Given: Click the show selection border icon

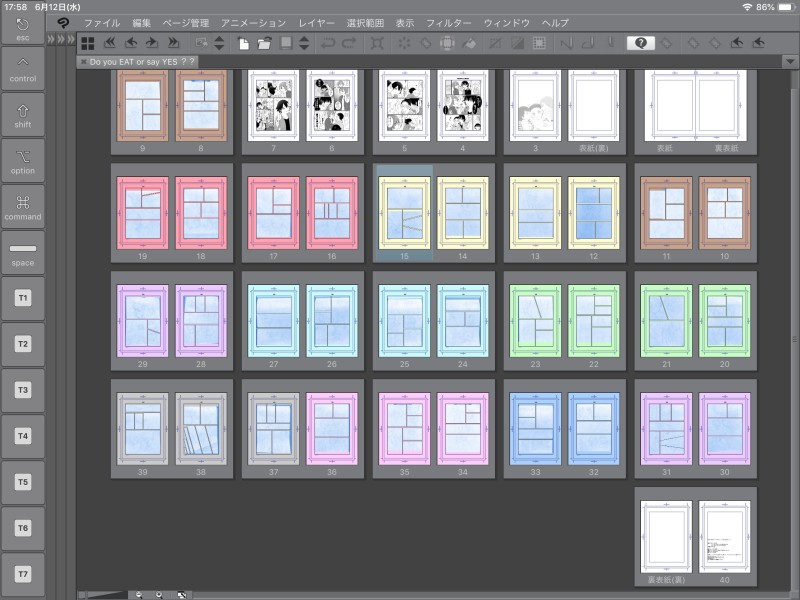Looking at the screenshot, I should pyautogui.click(x=539, y=43).
